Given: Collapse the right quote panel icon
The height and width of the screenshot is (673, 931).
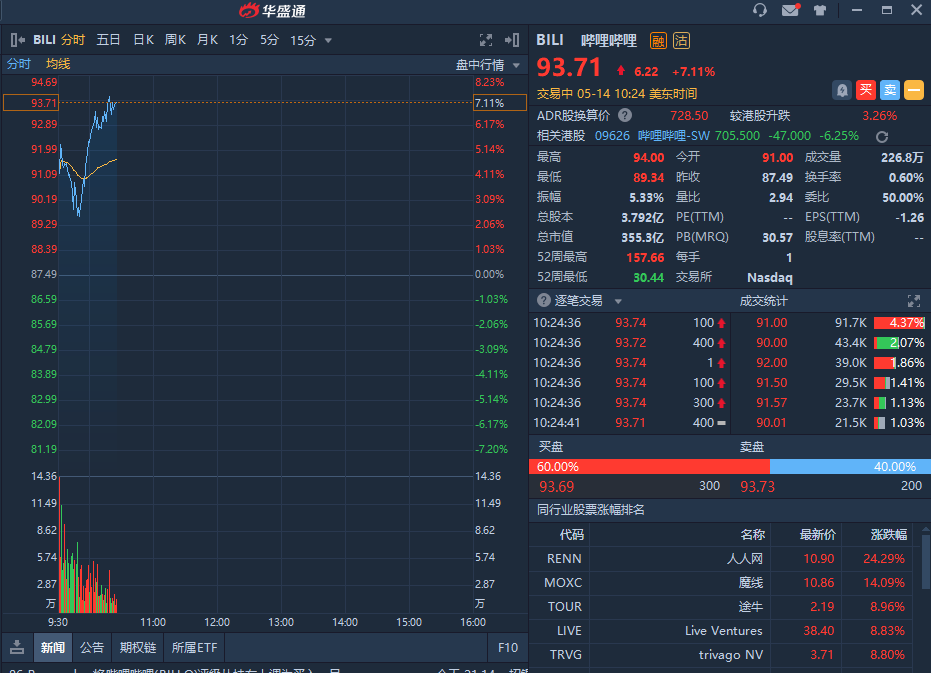Looking at the screenshot, I should click(x=512, y=40).
